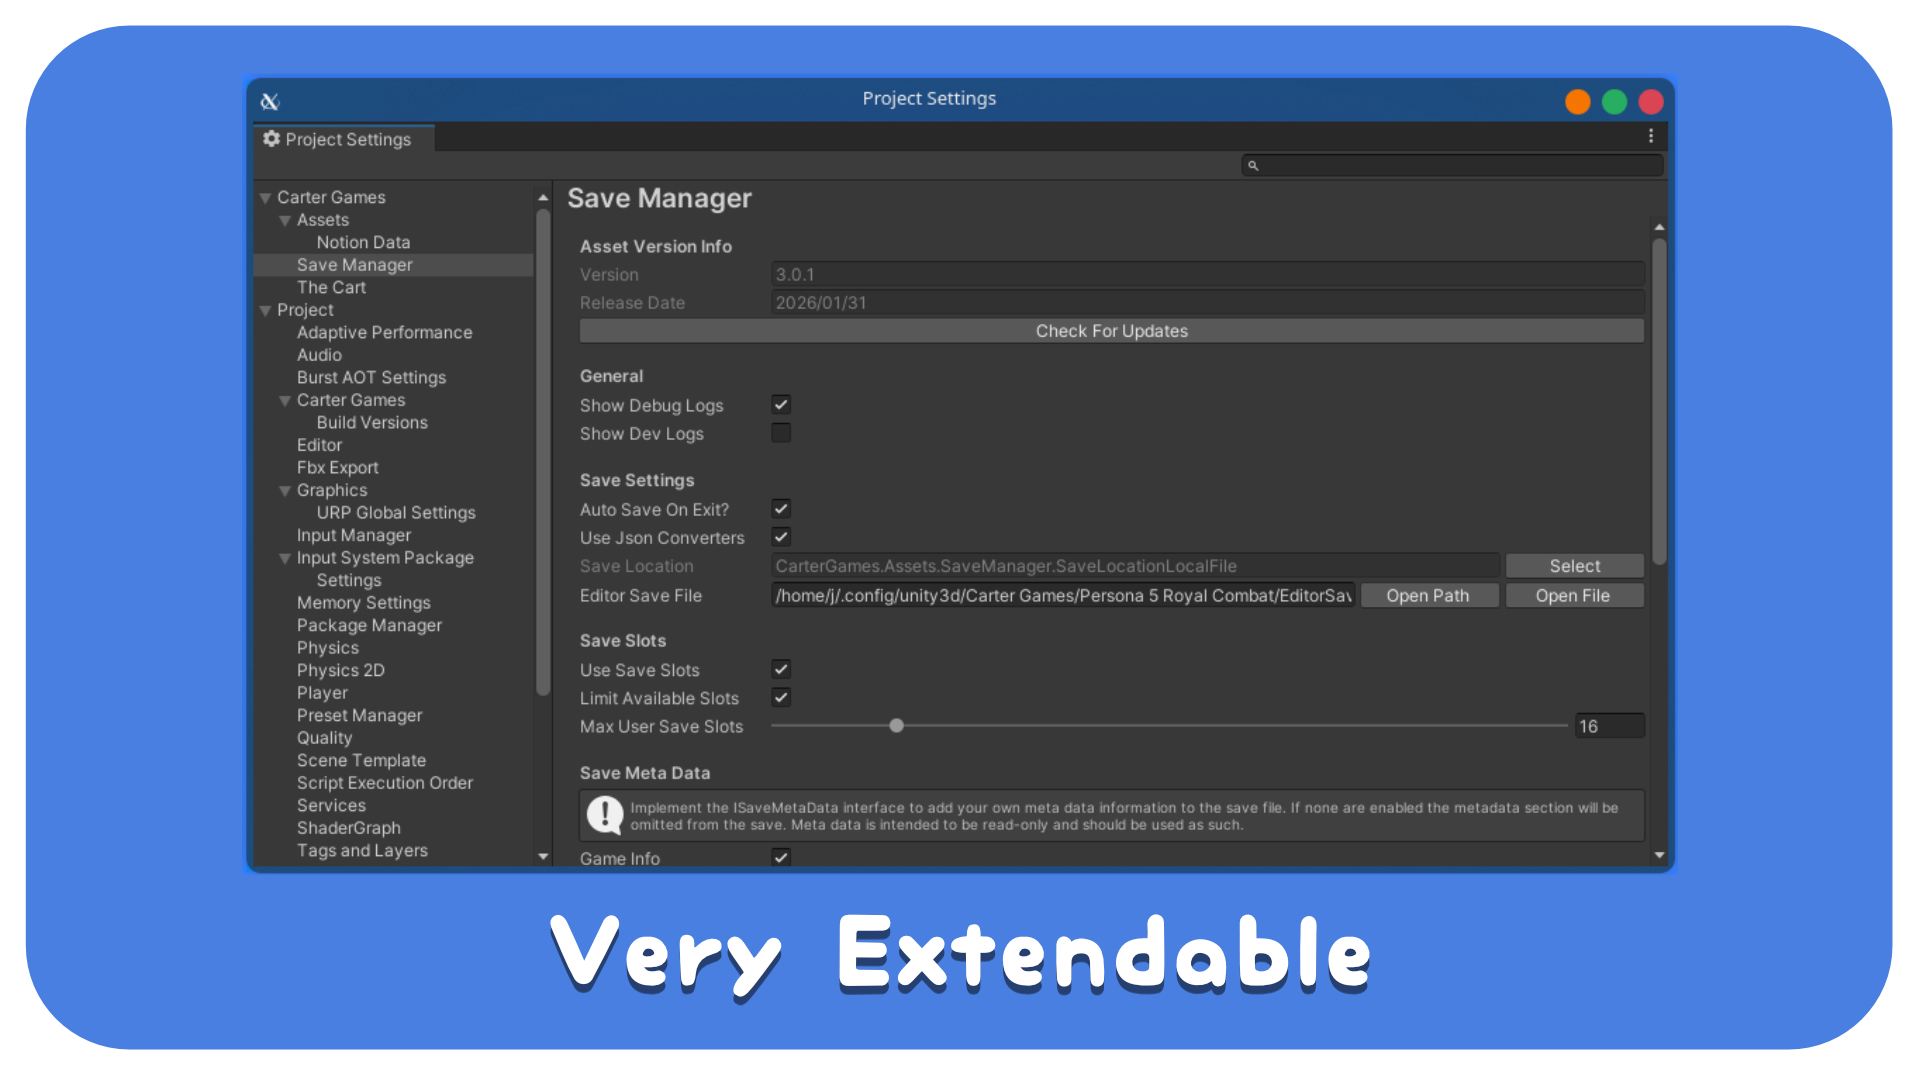Click the gear icon on Project Settings tab
Image resolution: width=1920 pixels, height=1080 pixels.
(271, 139)
